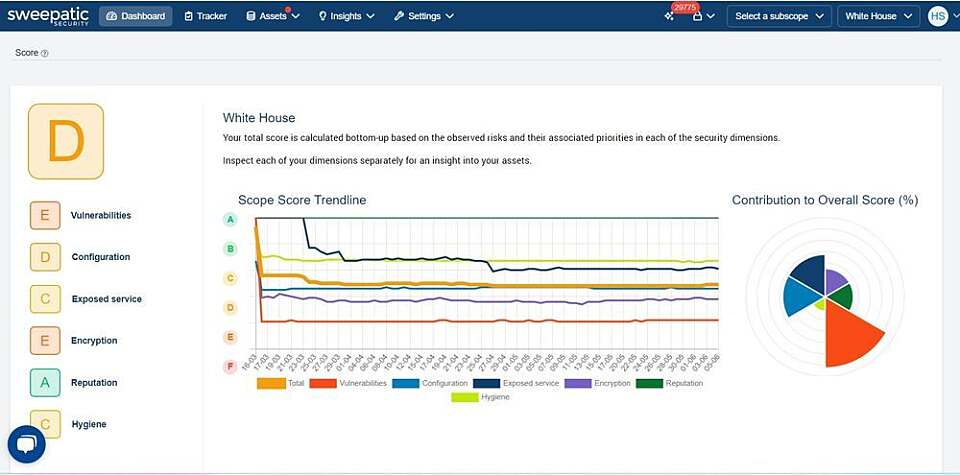Screen dimensions: 960x475
Task: Expand the Settings menu
Action: (424, 17)
